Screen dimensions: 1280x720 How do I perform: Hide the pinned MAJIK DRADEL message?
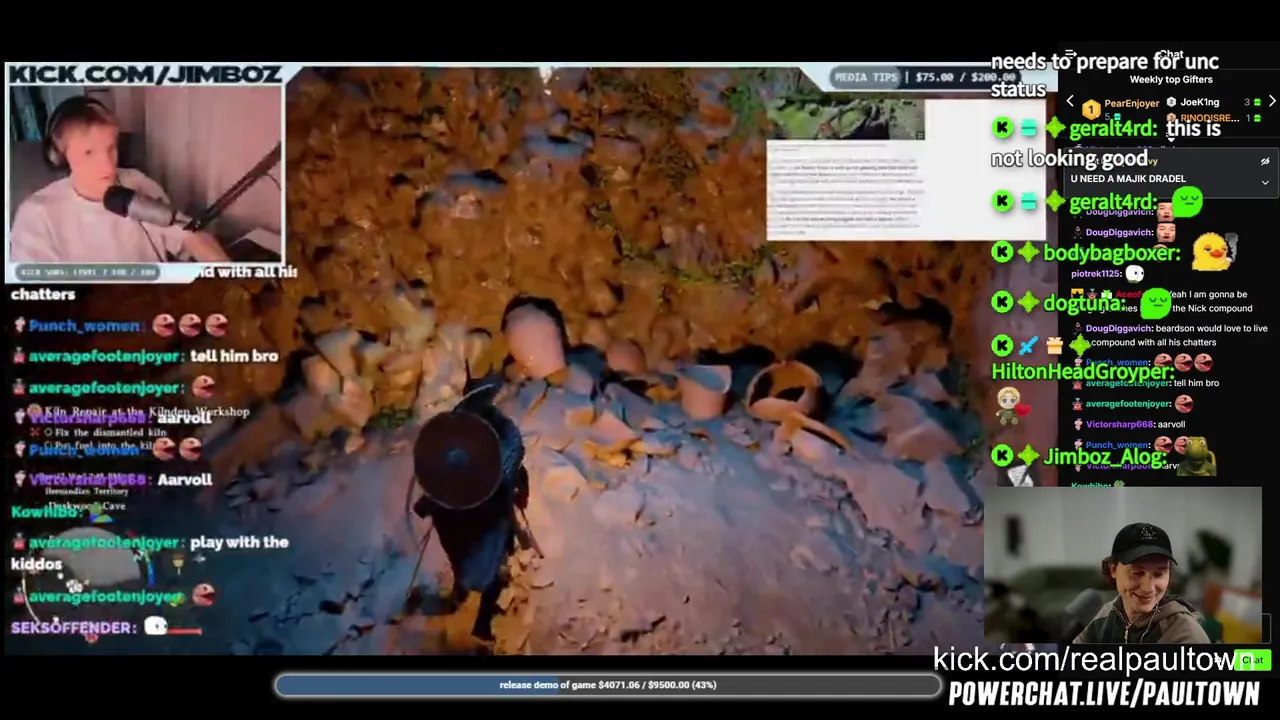pyautogui.click(x=1265, y=161)
